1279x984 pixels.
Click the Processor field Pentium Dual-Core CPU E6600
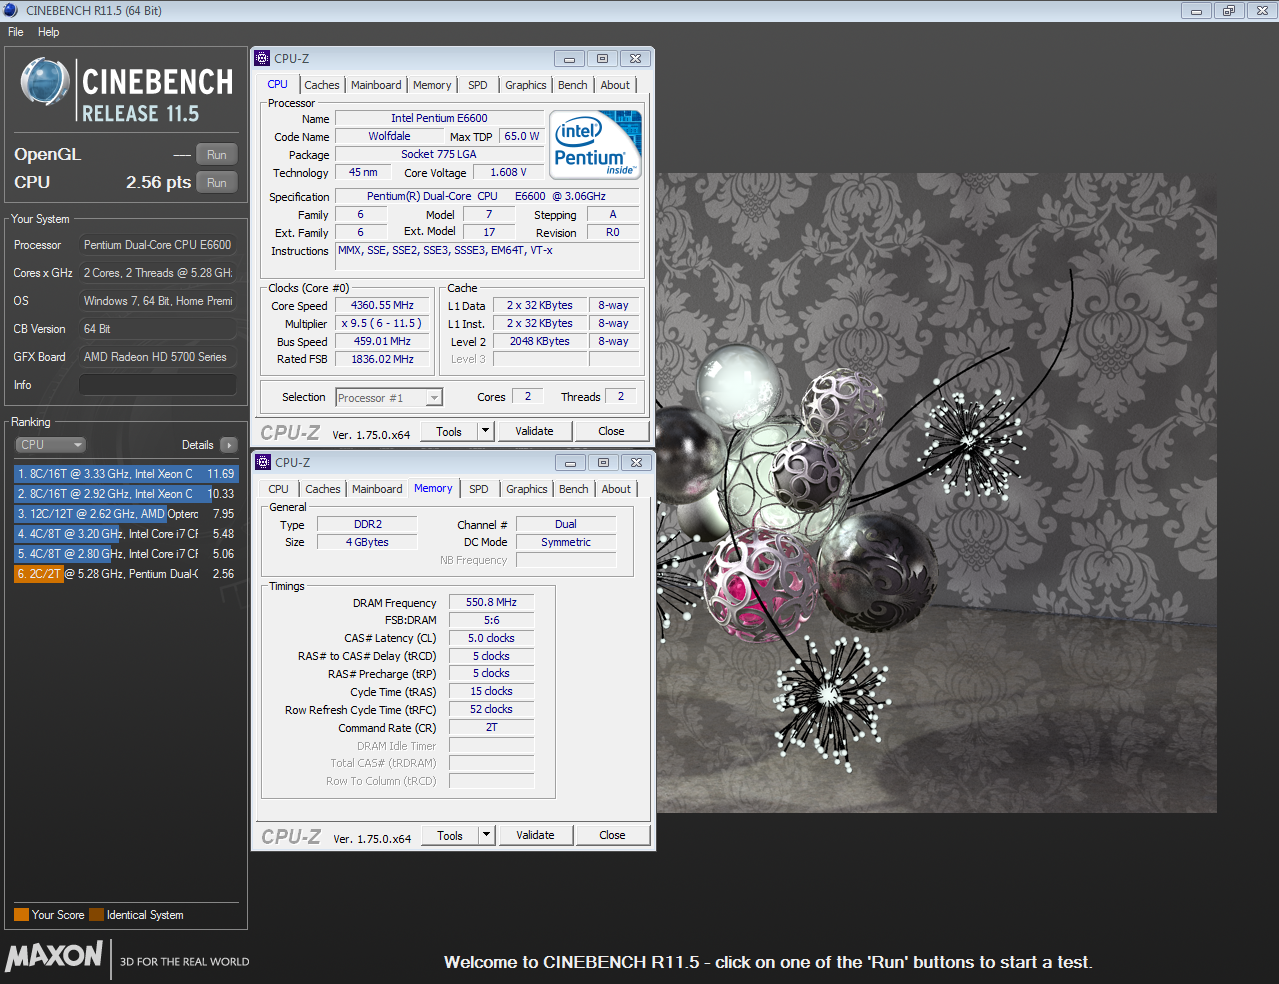coord(158,245)
